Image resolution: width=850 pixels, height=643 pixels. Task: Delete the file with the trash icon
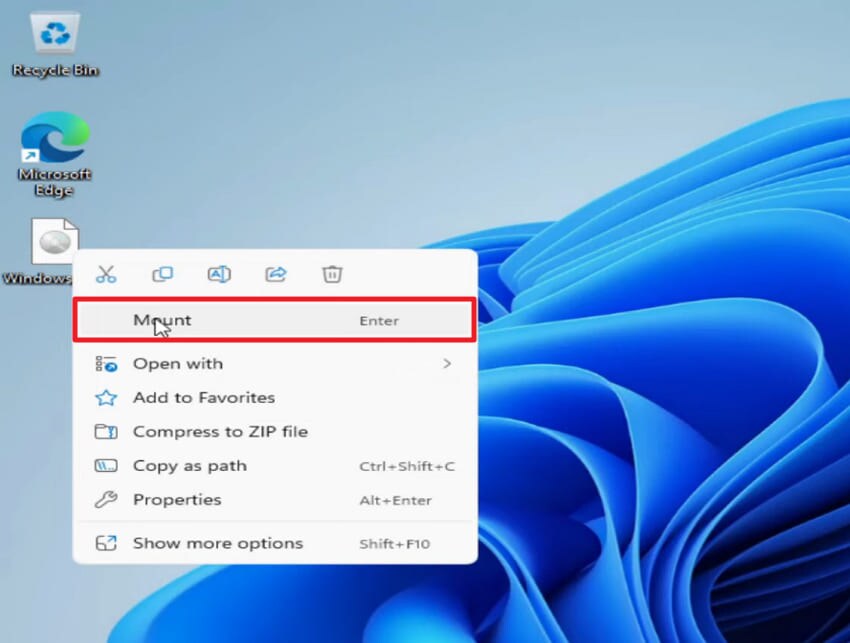click(331, 274)
